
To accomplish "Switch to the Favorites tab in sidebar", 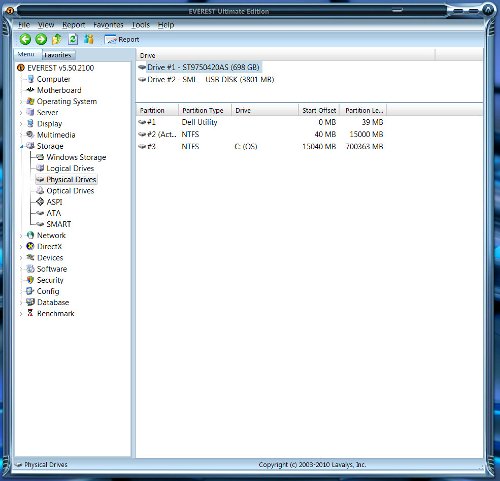I will coord(58,55).
